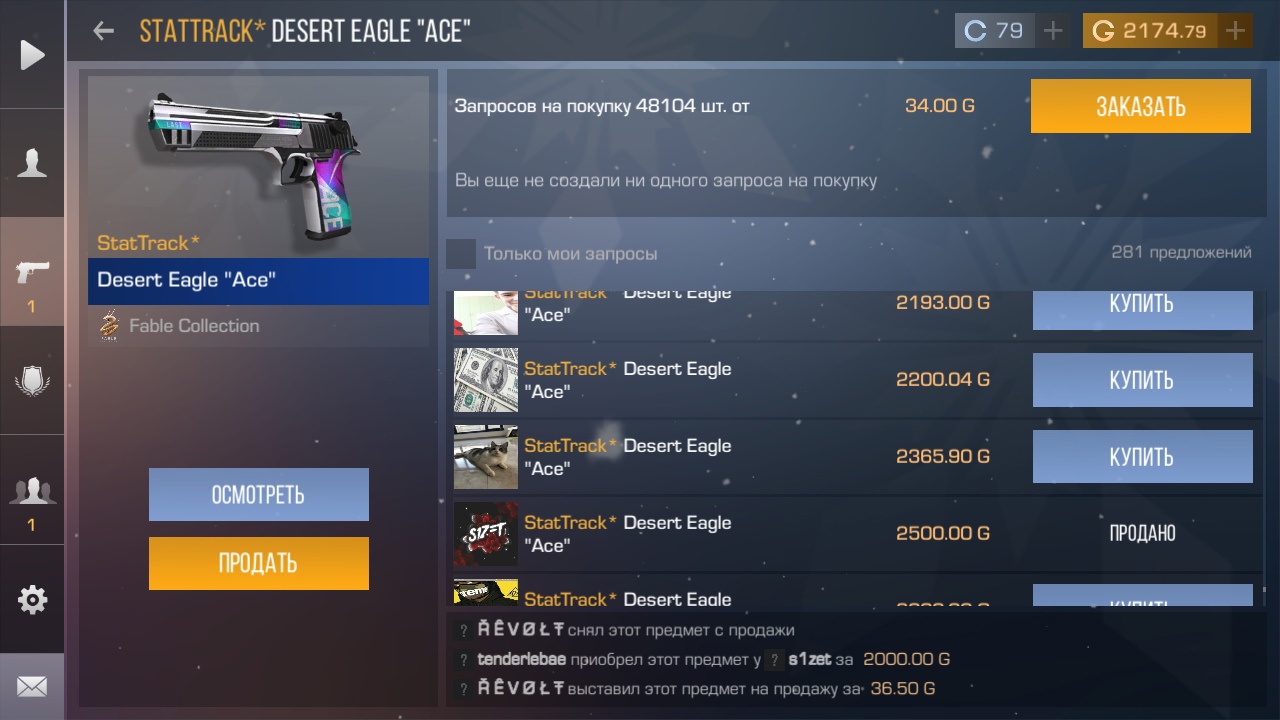Select the pistol inventory icon
The image size is (1280, 720).
coord(32,271)
